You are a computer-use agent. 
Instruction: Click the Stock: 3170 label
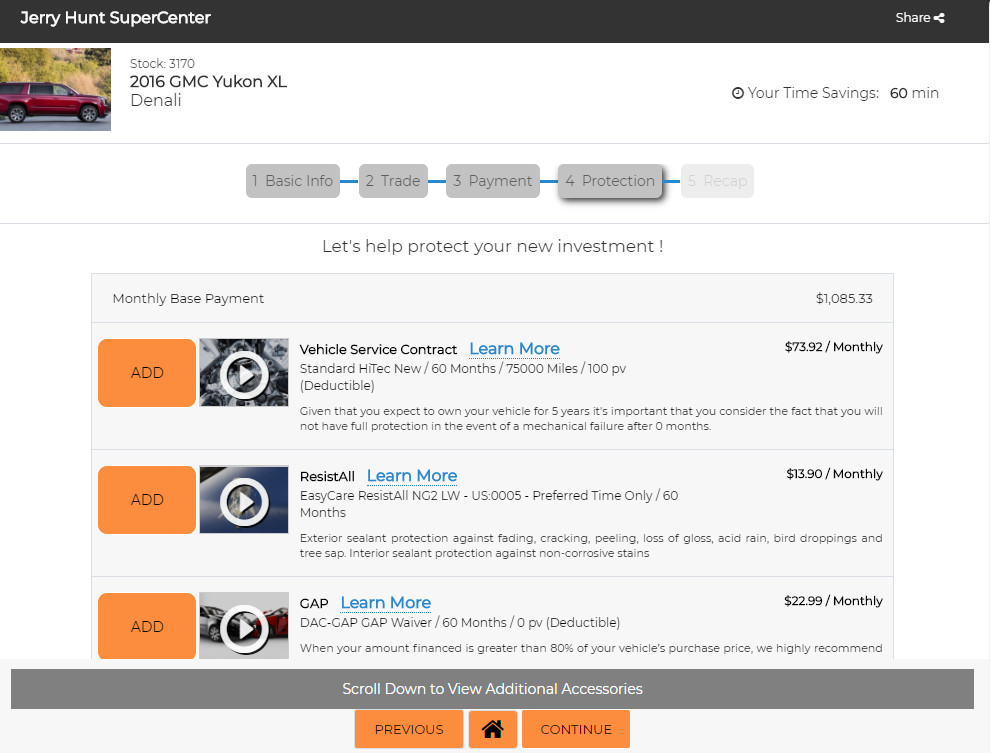[162, 64]
